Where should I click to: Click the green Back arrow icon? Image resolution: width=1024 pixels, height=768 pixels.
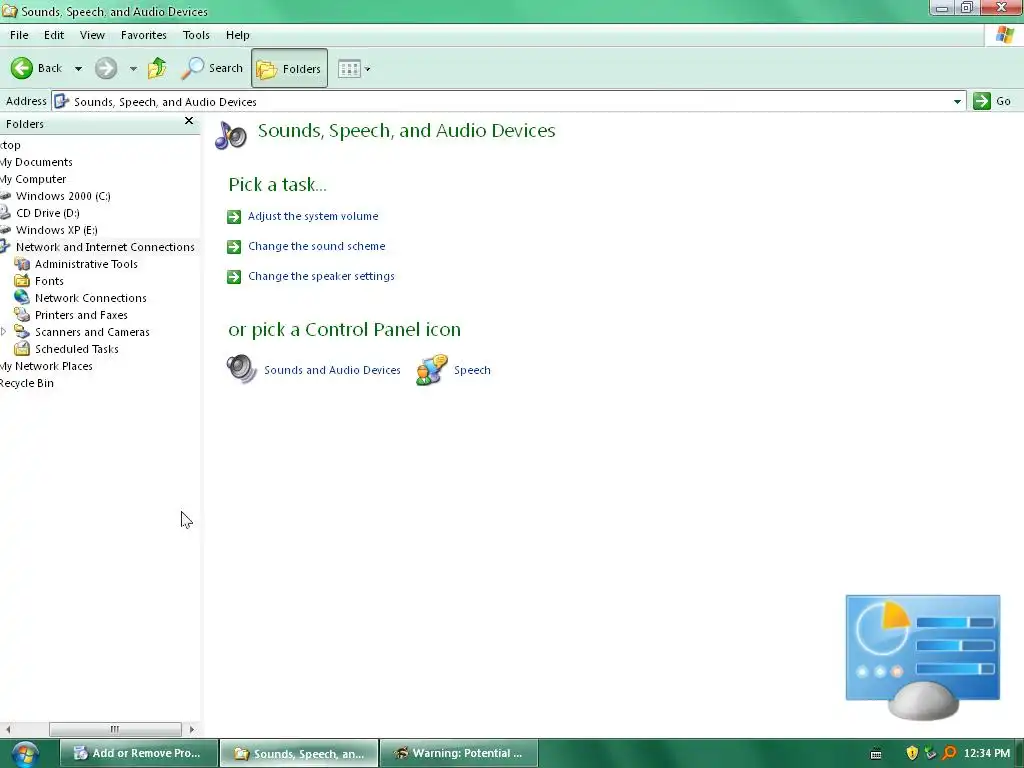click(x=22, y=68)
